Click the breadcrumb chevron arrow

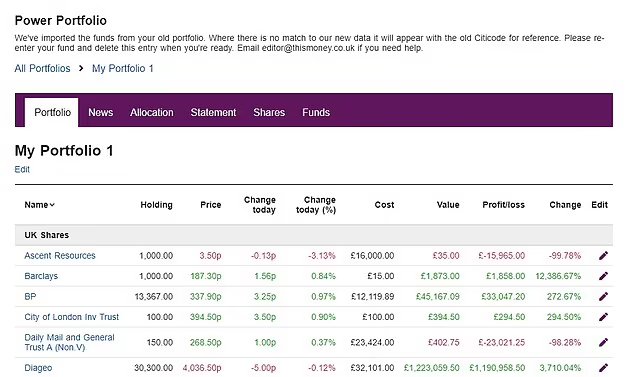(x=81, y=68)
